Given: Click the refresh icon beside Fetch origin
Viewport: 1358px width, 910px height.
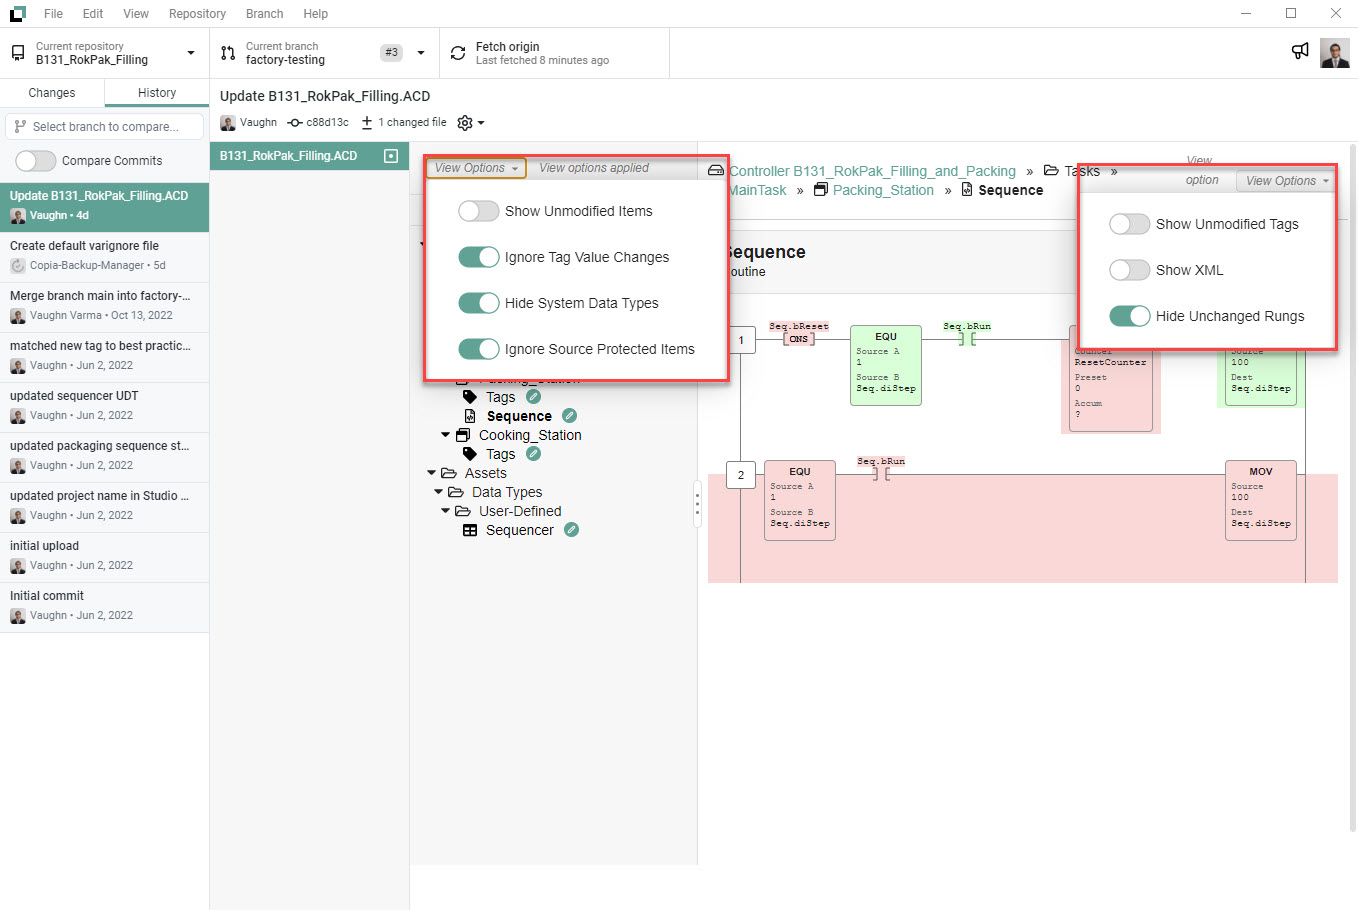Looking at the screenshot, I should [460, 51].
